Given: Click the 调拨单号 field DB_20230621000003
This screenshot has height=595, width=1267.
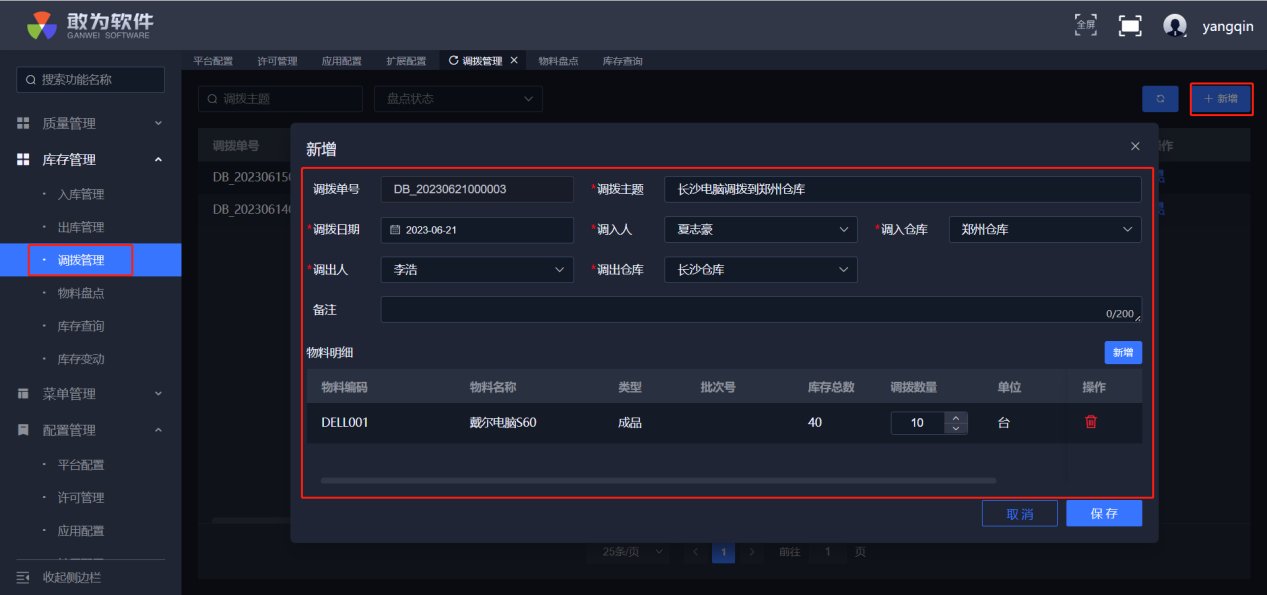Looking at the screenshot, I should click(x=477, y=189).
